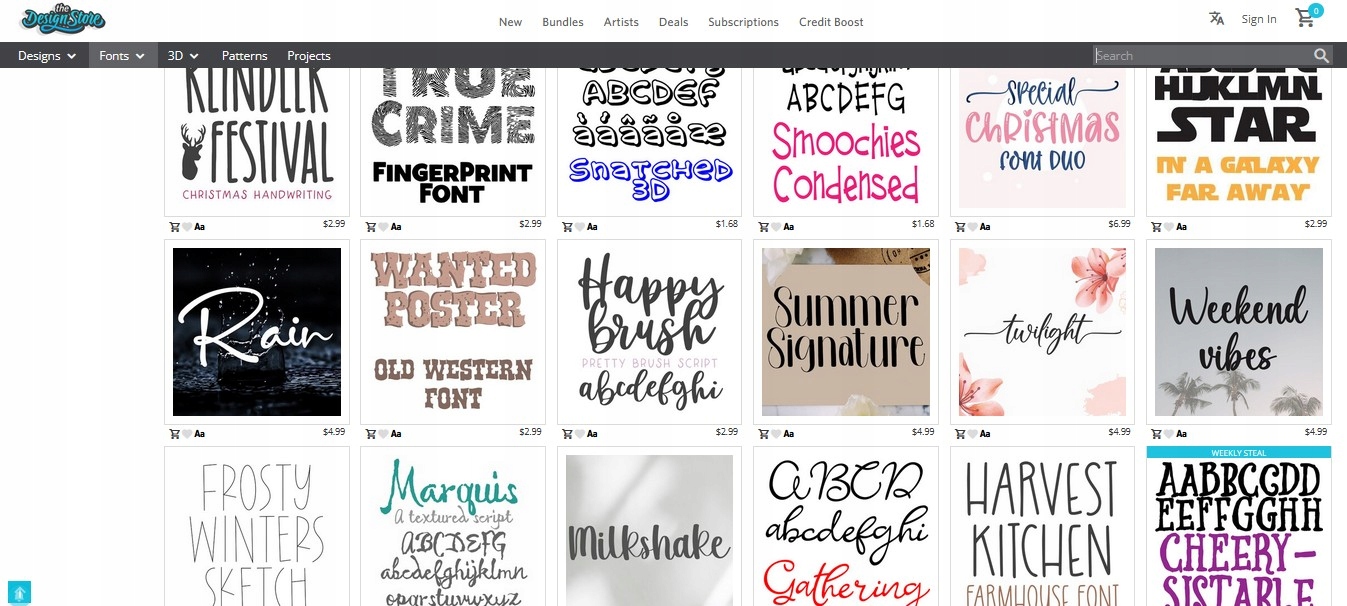This screenshot has width=1347, height=606.
Task: Click the Weekly Steal banner on Cheery font
Action: pos(1239,453)
